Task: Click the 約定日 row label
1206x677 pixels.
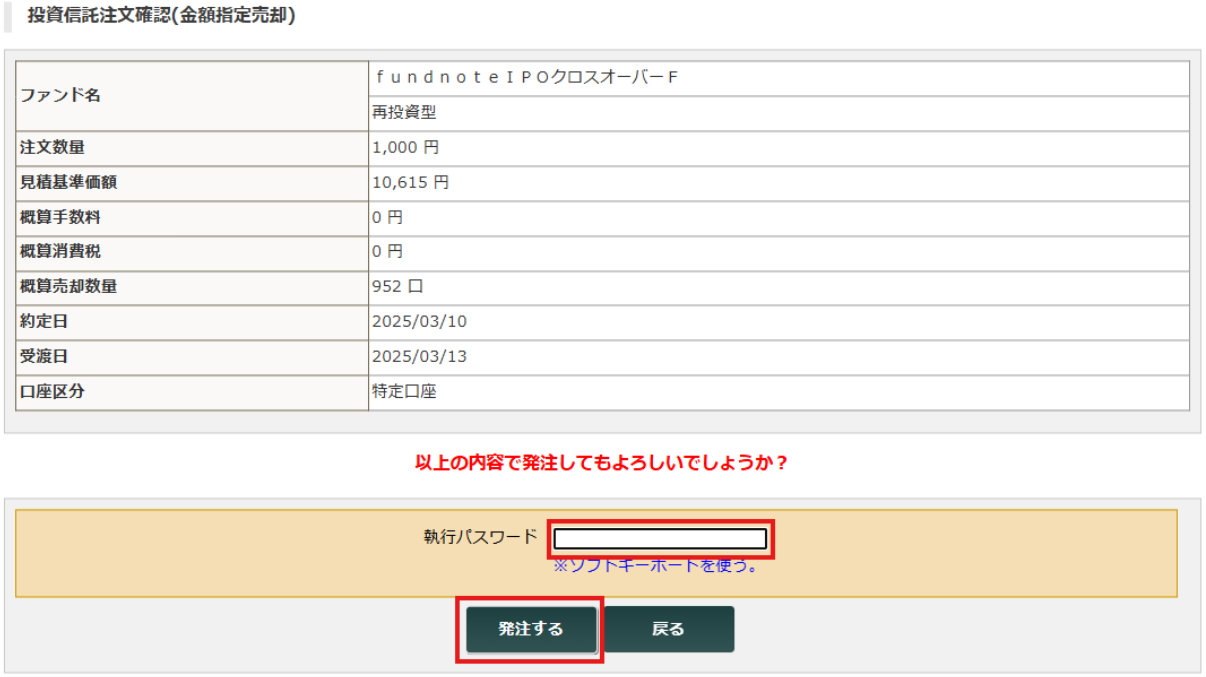Action: click(44, 322)
